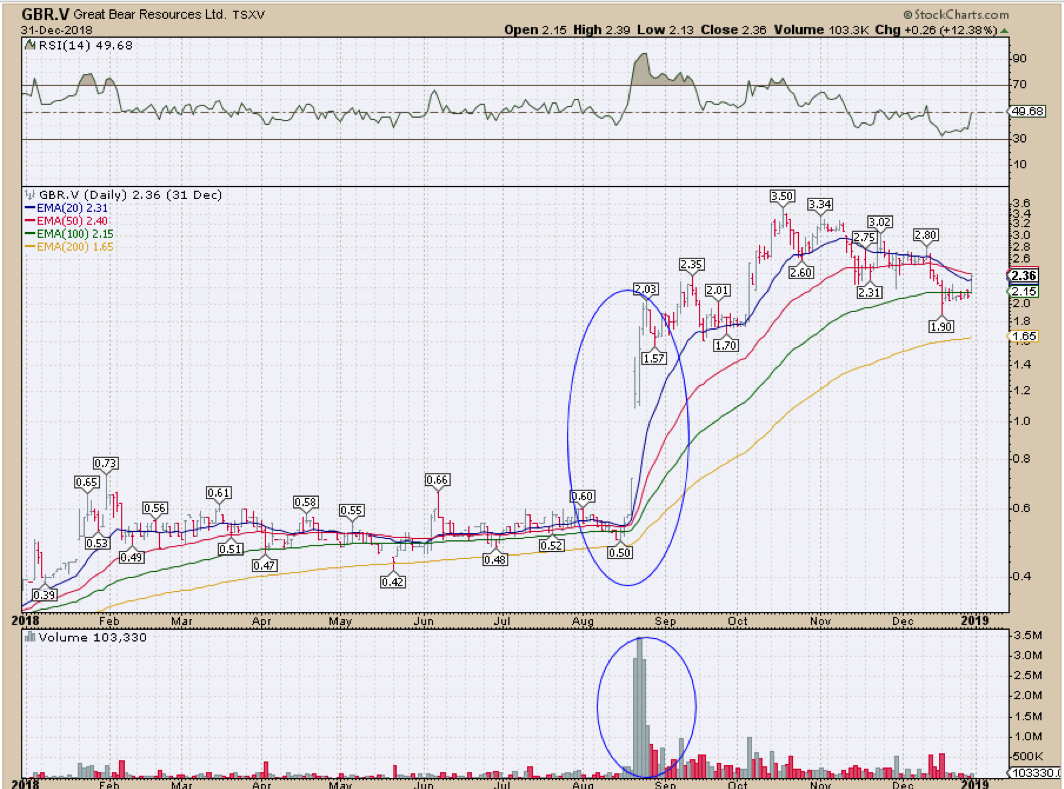Click the 0.66 June spike label
This screenshot has width=1064, height=789.
437,480
